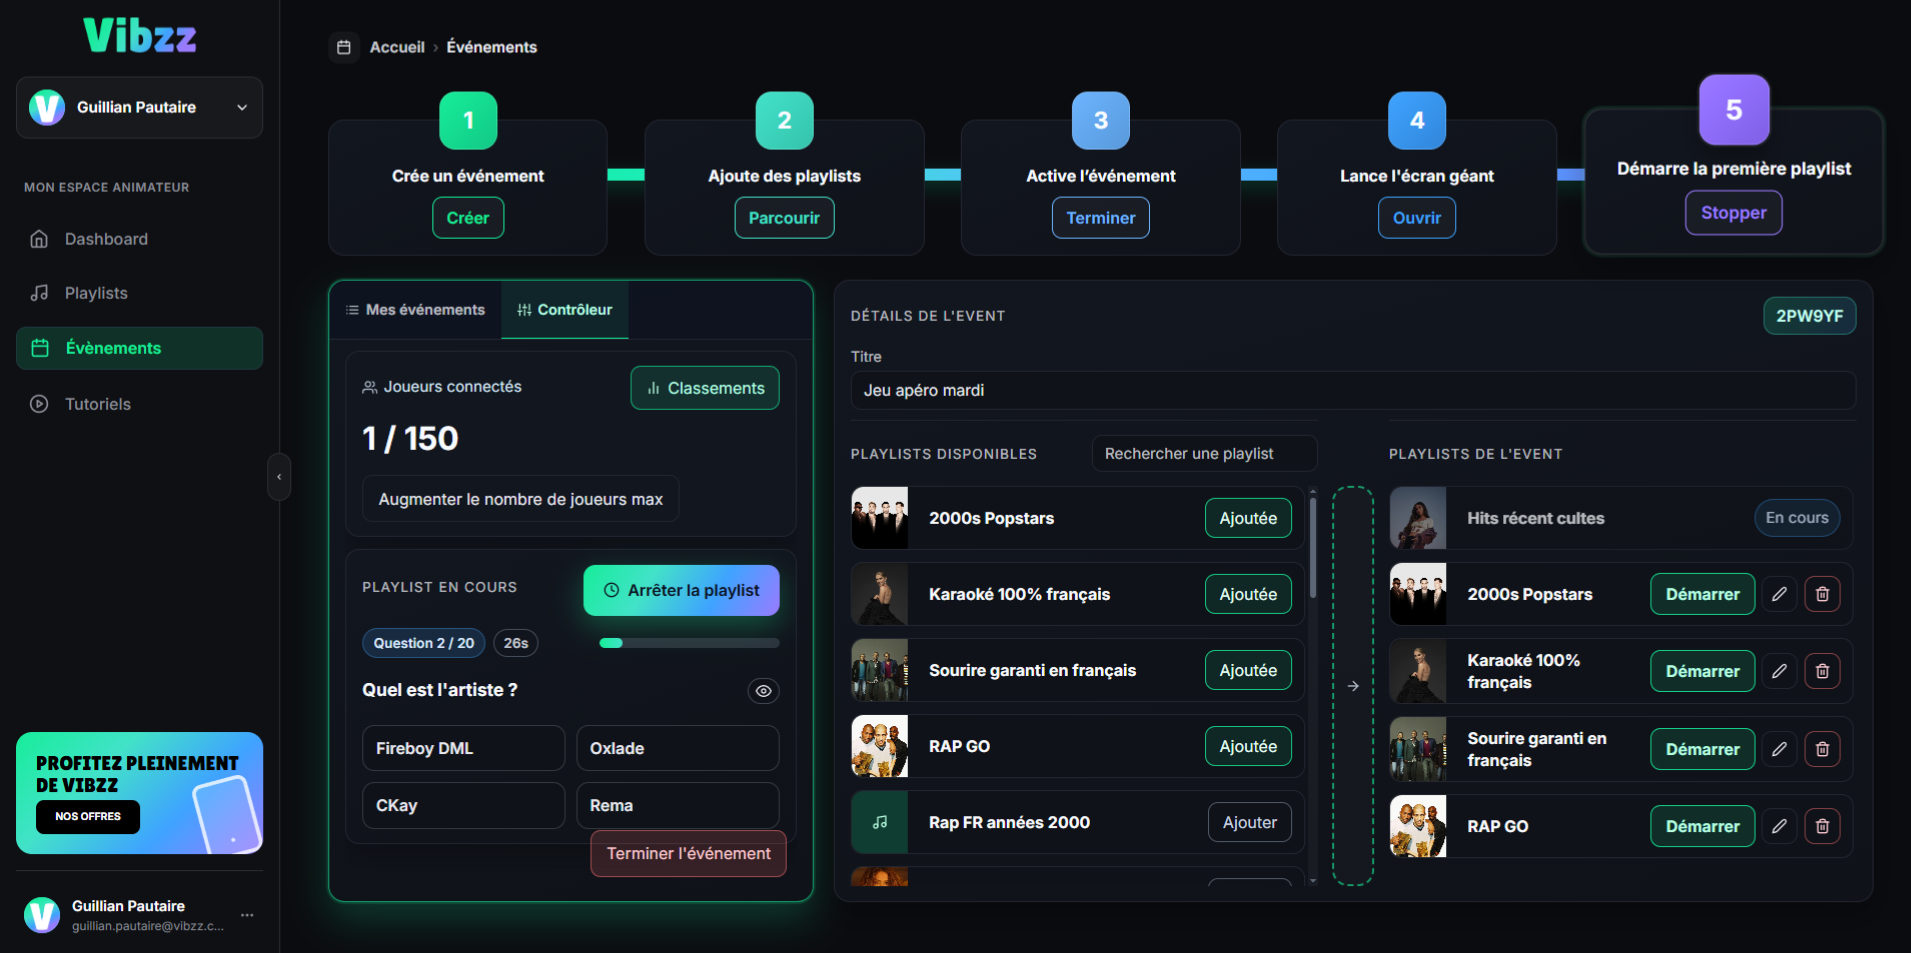Viewport: 1911px width, 953px height.
Task: Delete RAP GO from event playlists
Action: tap(1822, 826)
